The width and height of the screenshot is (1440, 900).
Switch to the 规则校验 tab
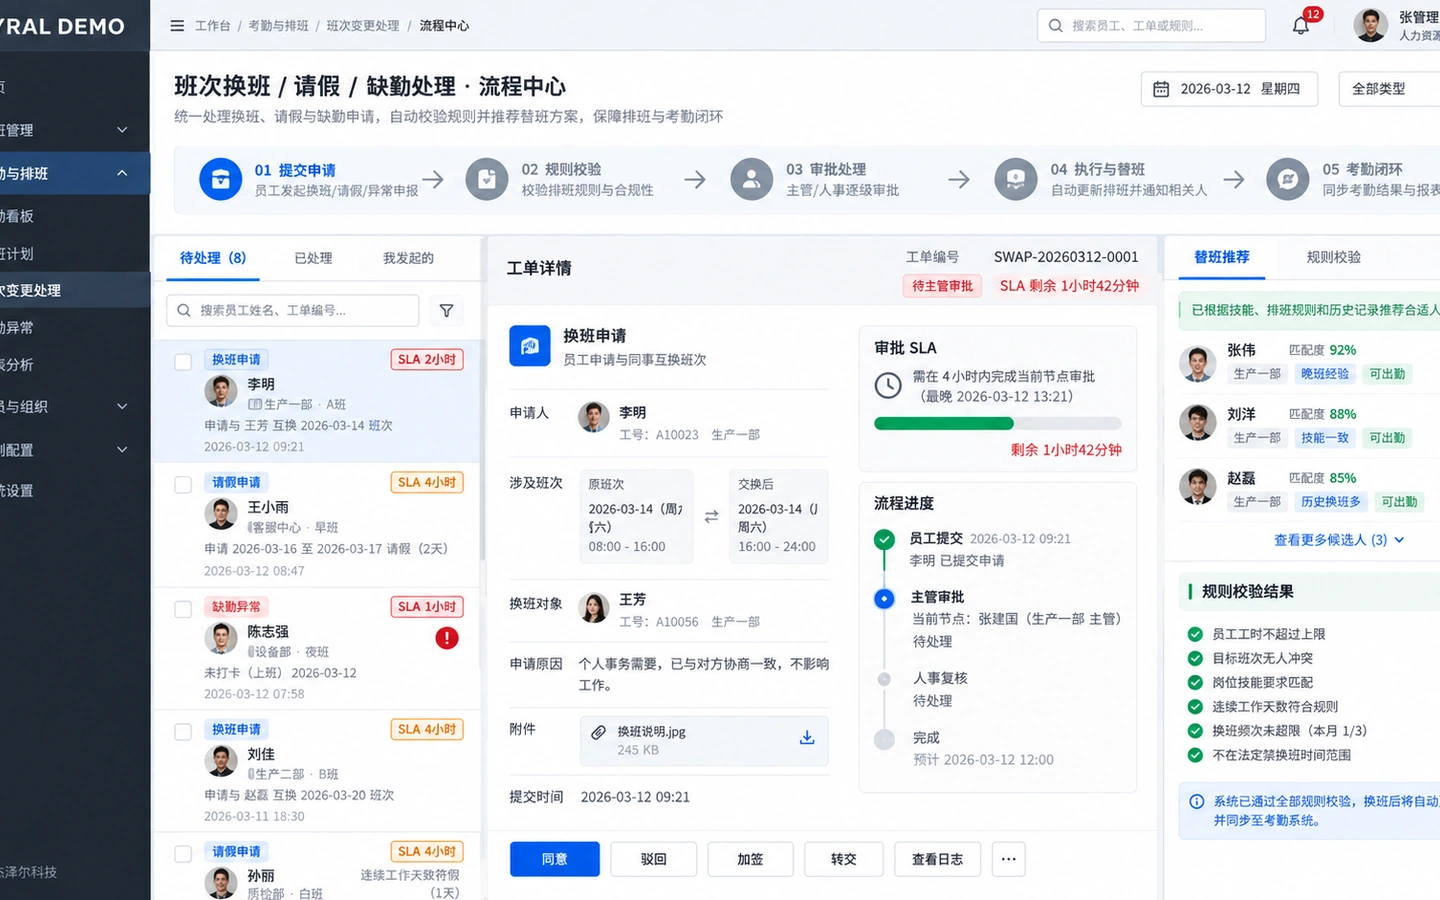coord(1333,257)
